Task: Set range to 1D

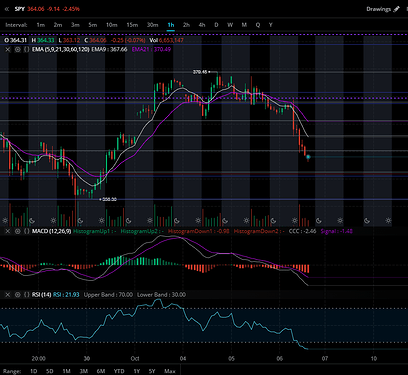Action: [x=34, y=371]
